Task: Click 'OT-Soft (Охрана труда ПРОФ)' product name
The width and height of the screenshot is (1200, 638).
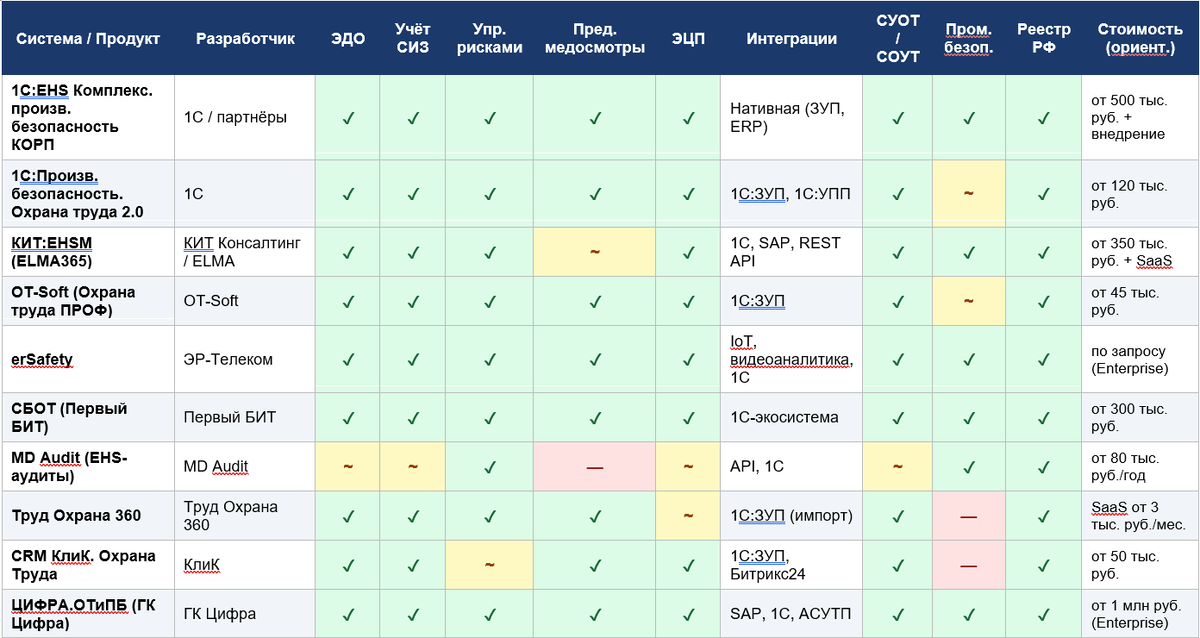Action: (88, 301)
